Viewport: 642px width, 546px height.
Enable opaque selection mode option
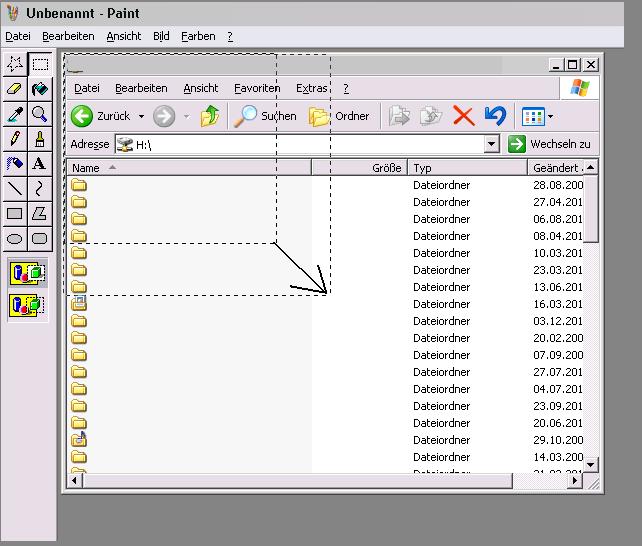click(x=27, y=273)
